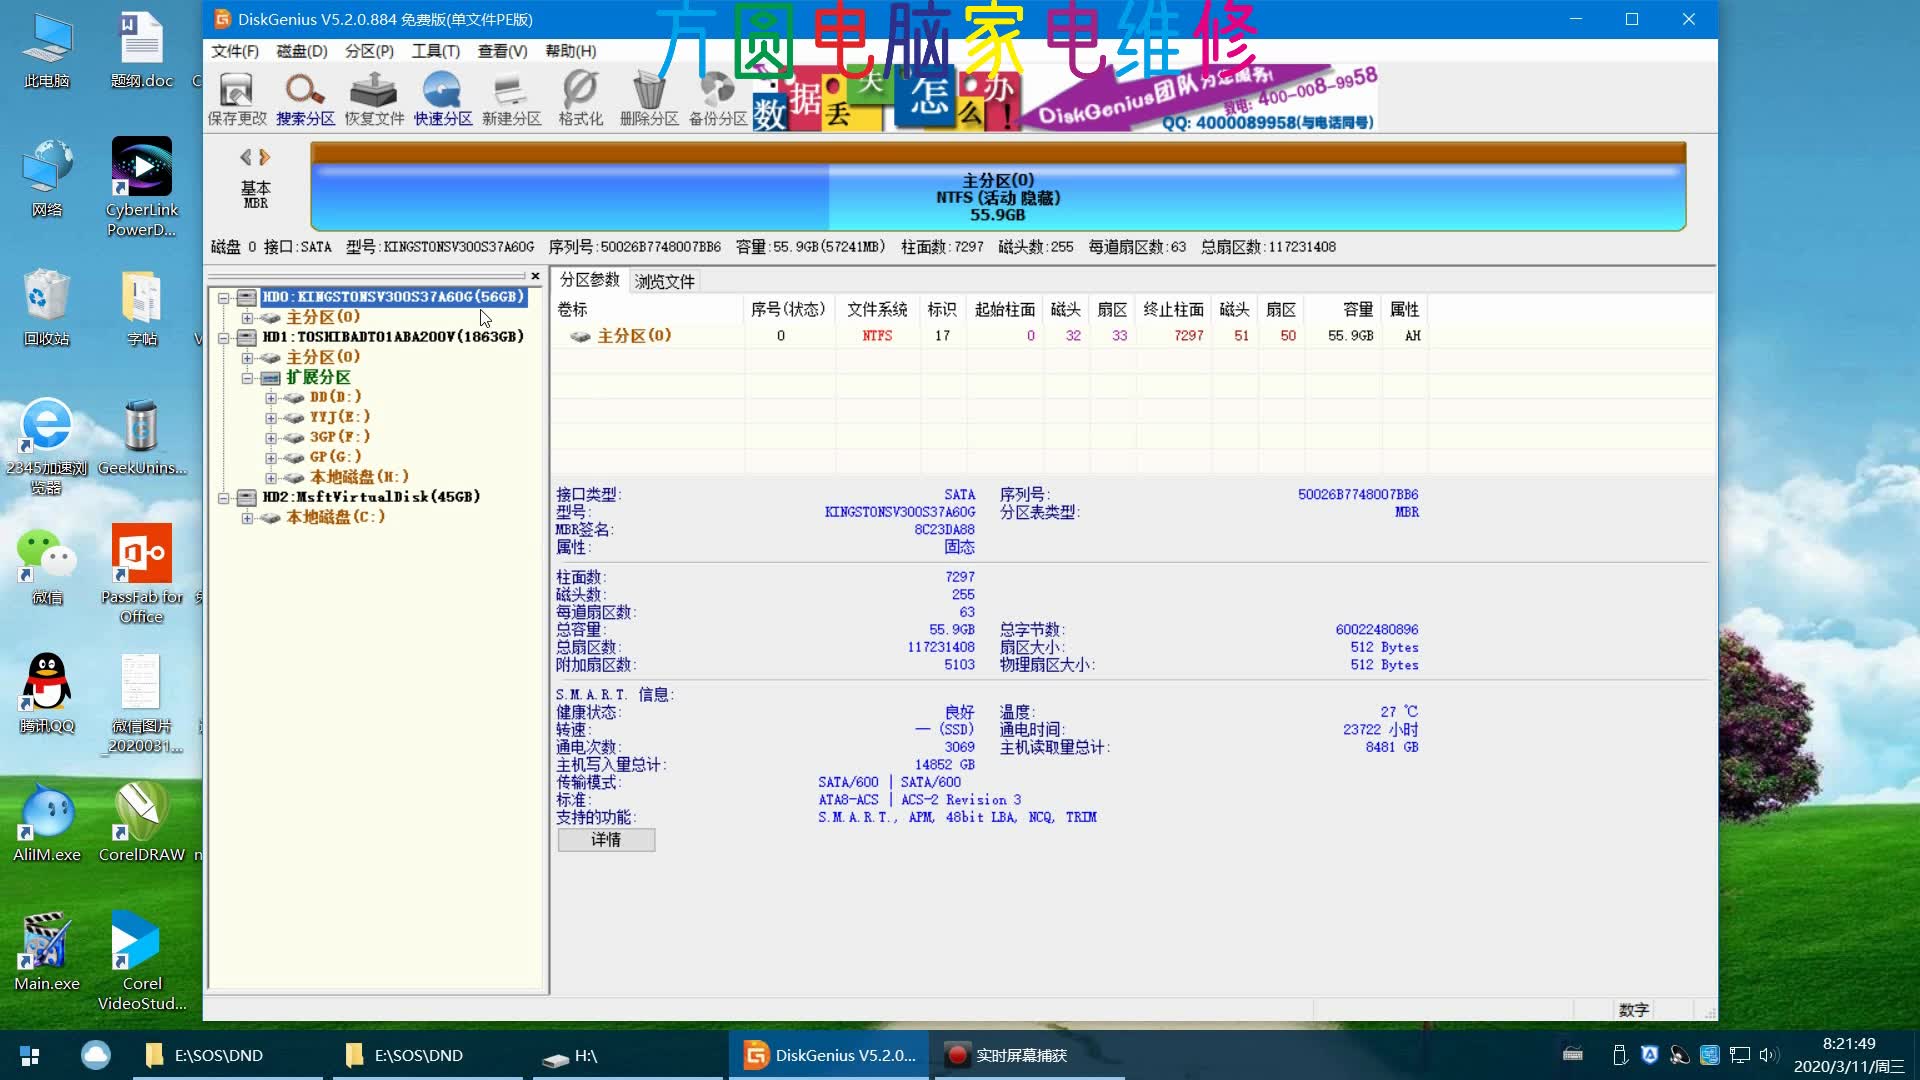Open 2345加速浏览器 desktop shortcut
This screenshot has width=1920, height=1080.
pyautogui.click(x=47, y=446)
